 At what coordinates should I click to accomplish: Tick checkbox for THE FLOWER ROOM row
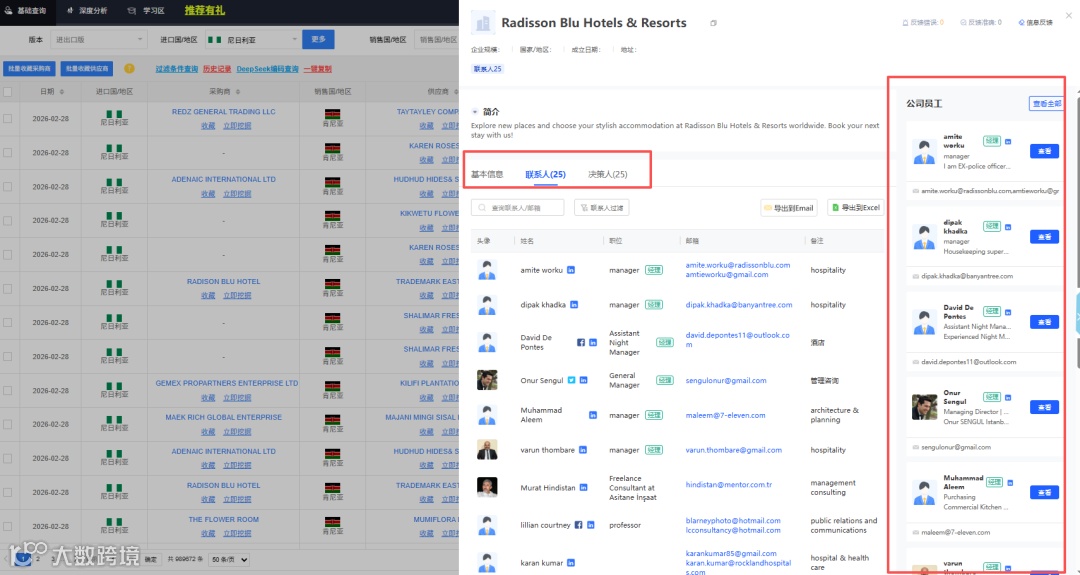[8, 526]
